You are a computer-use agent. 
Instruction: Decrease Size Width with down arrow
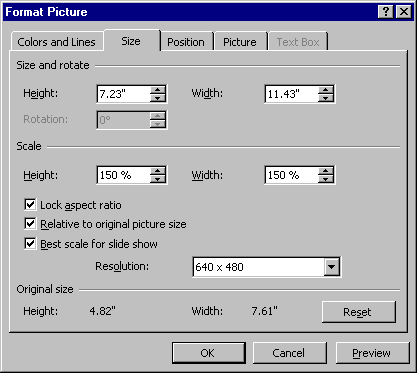[326, 98]
